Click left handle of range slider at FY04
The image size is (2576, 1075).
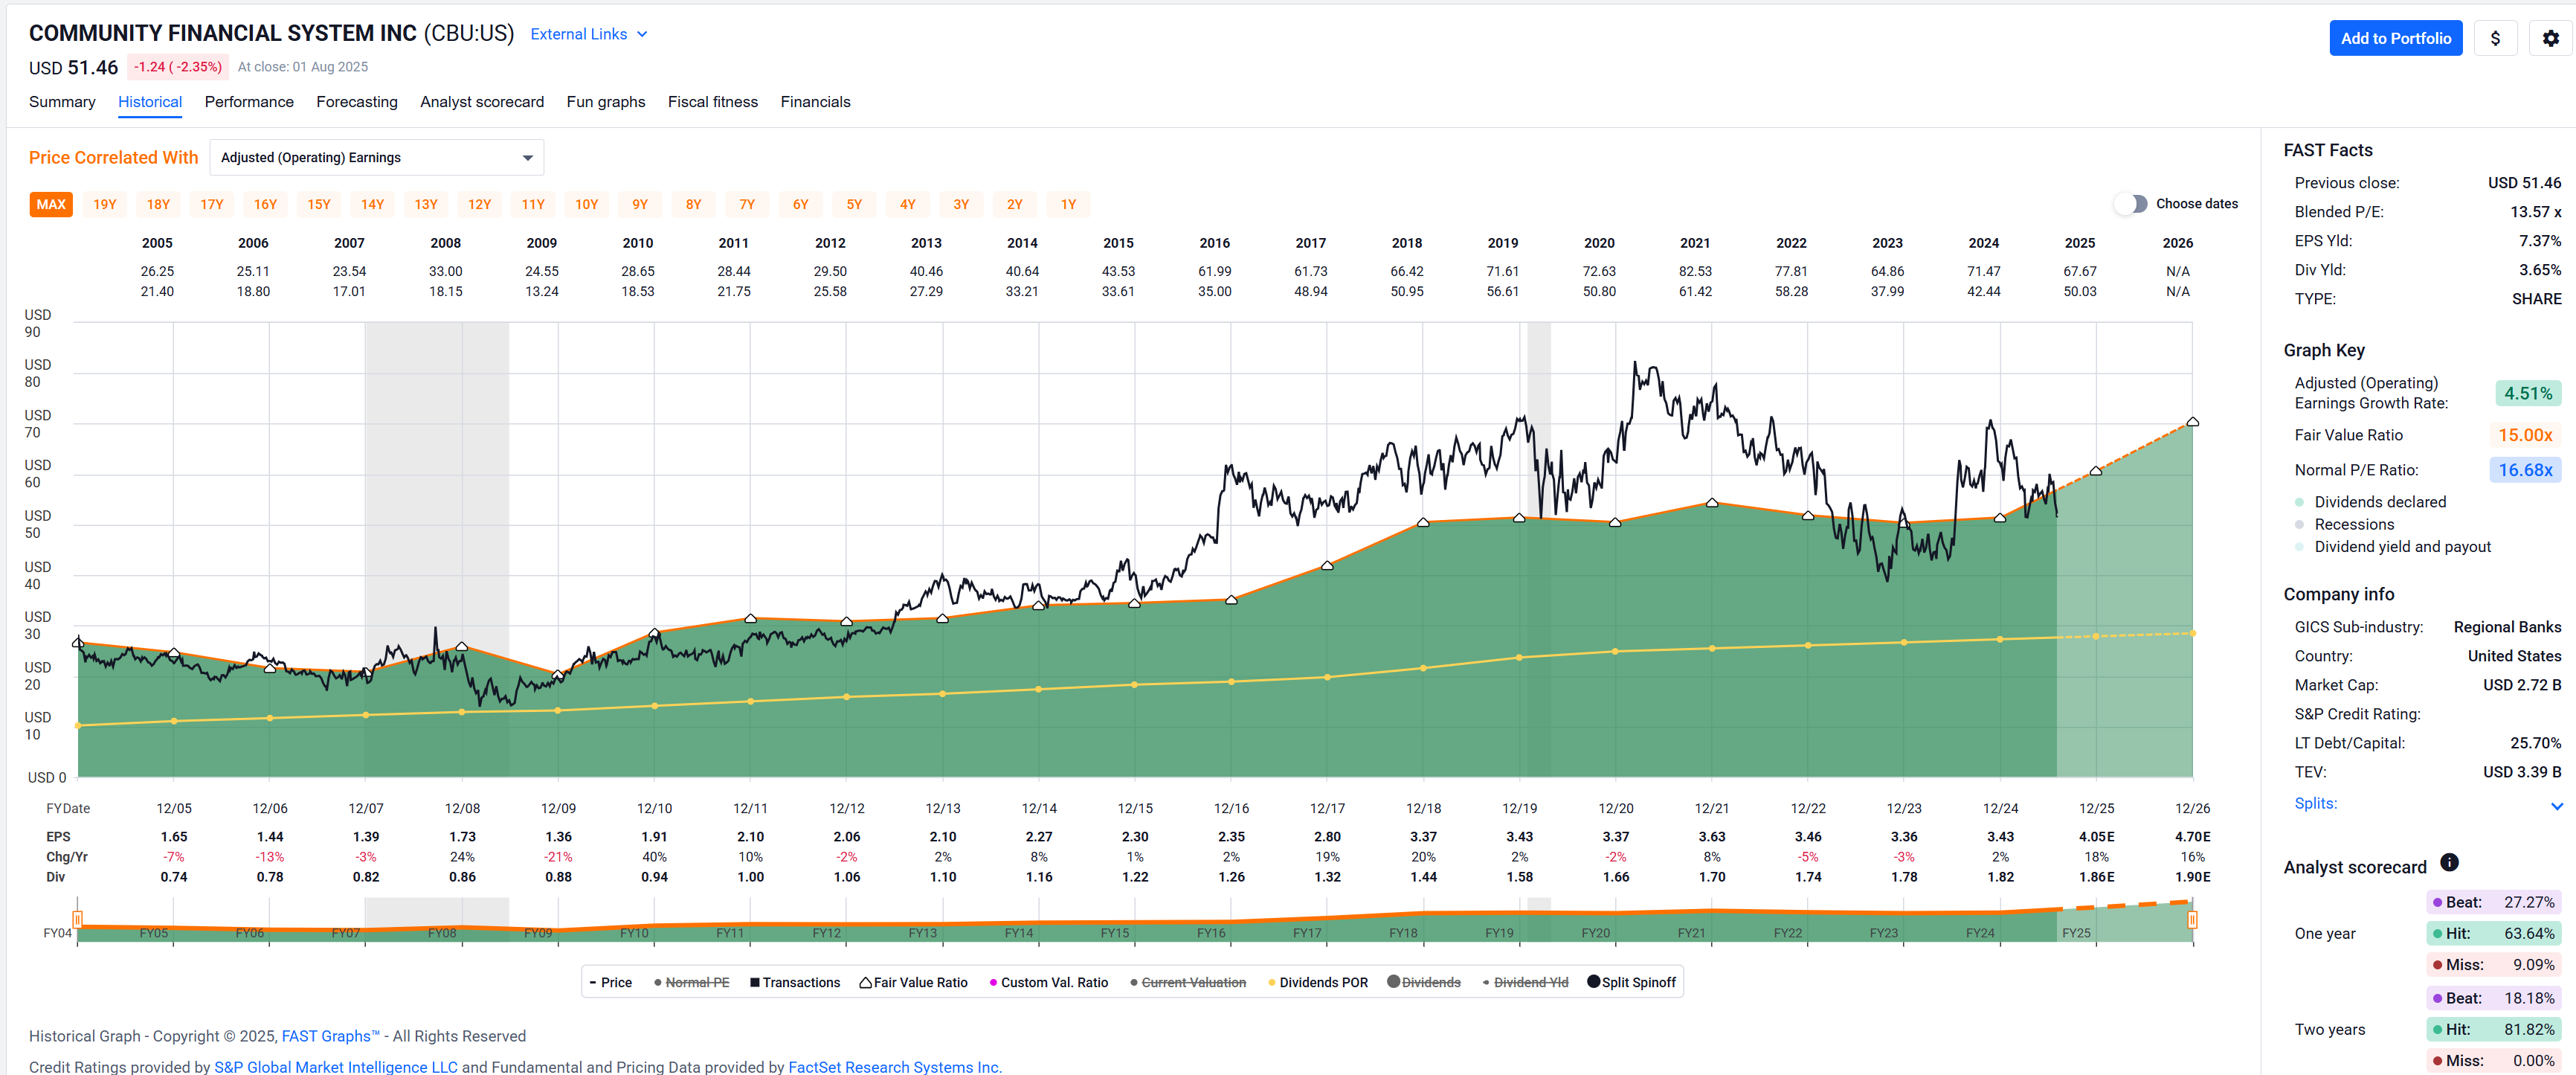(x=78, y=920)
